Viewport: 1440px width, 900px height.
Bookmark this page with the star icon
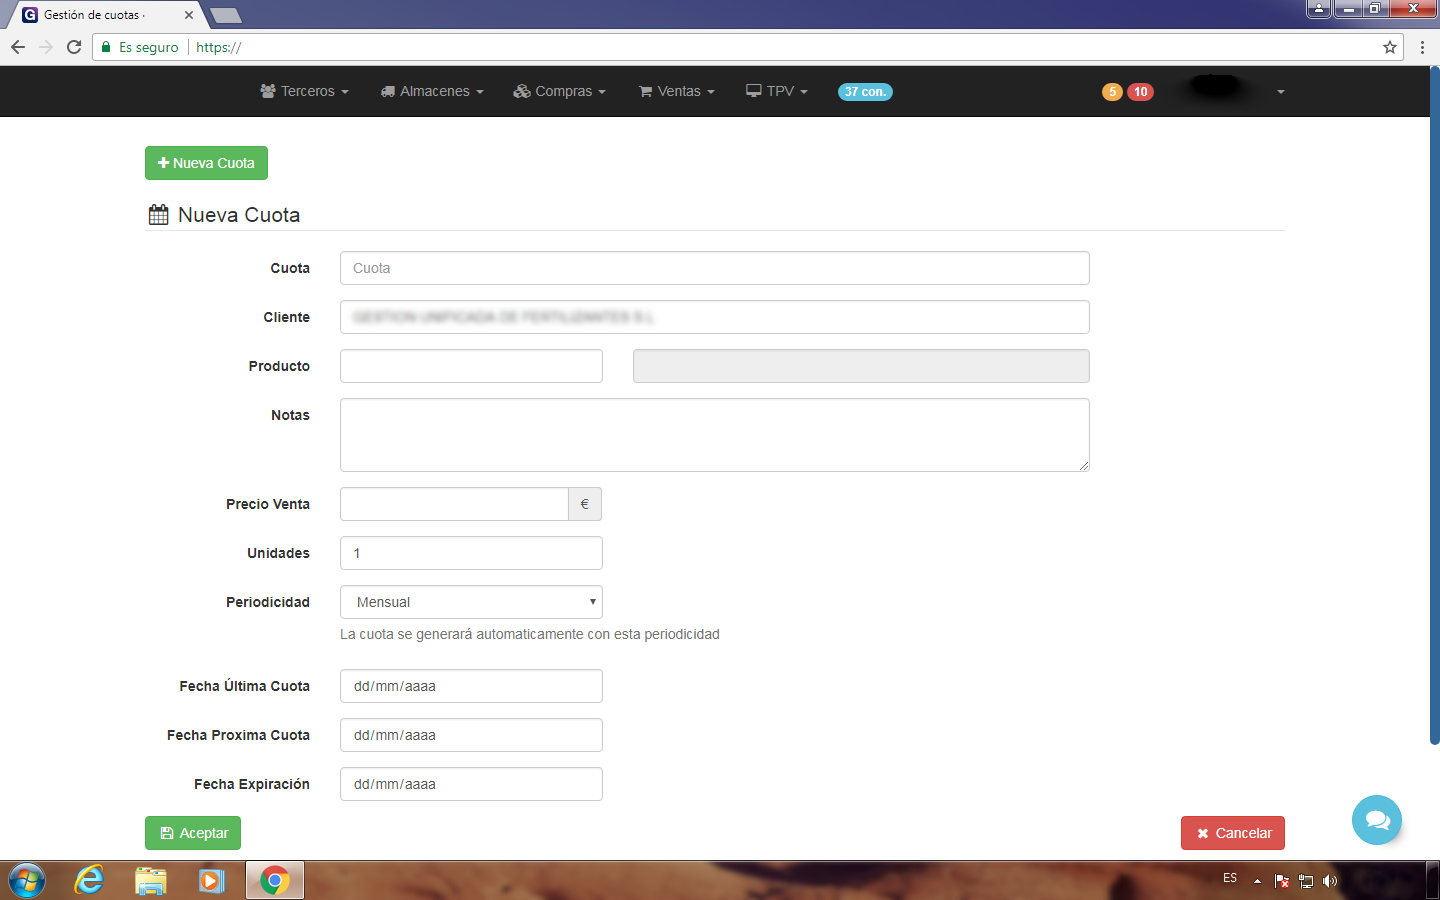[x=1390, y=47]
